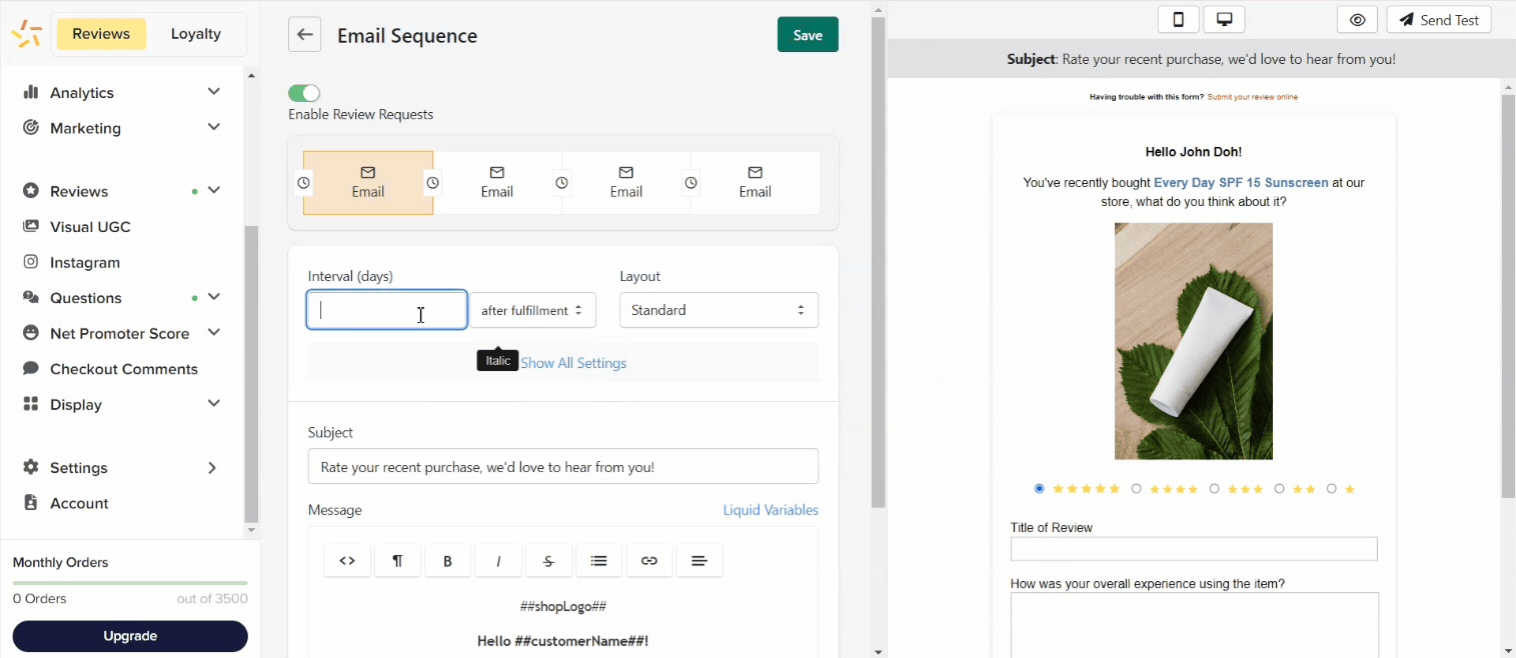Click the back arrow beside Email Sequence
1516x658 pixels.
[x=304, y=35]
